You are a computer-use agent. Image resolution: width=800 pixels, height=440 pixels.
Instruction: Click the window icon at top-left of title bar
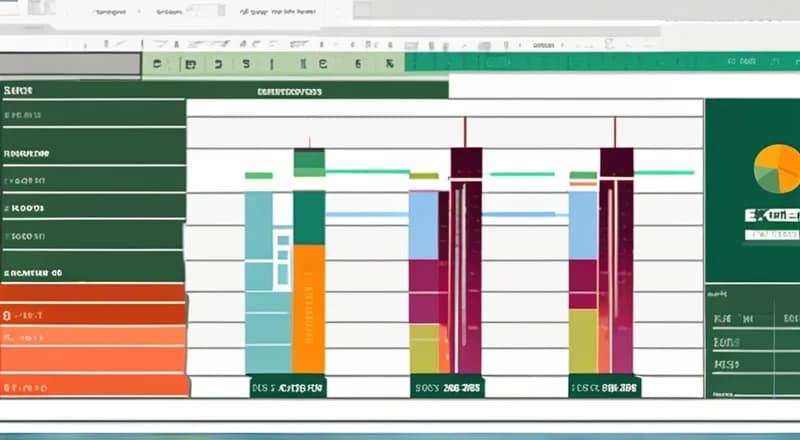pyautogui.click(x=40, y=8)
